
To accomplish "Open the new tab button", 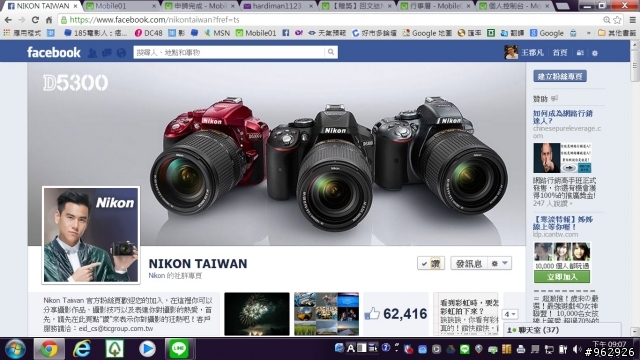I will [563, 6].
